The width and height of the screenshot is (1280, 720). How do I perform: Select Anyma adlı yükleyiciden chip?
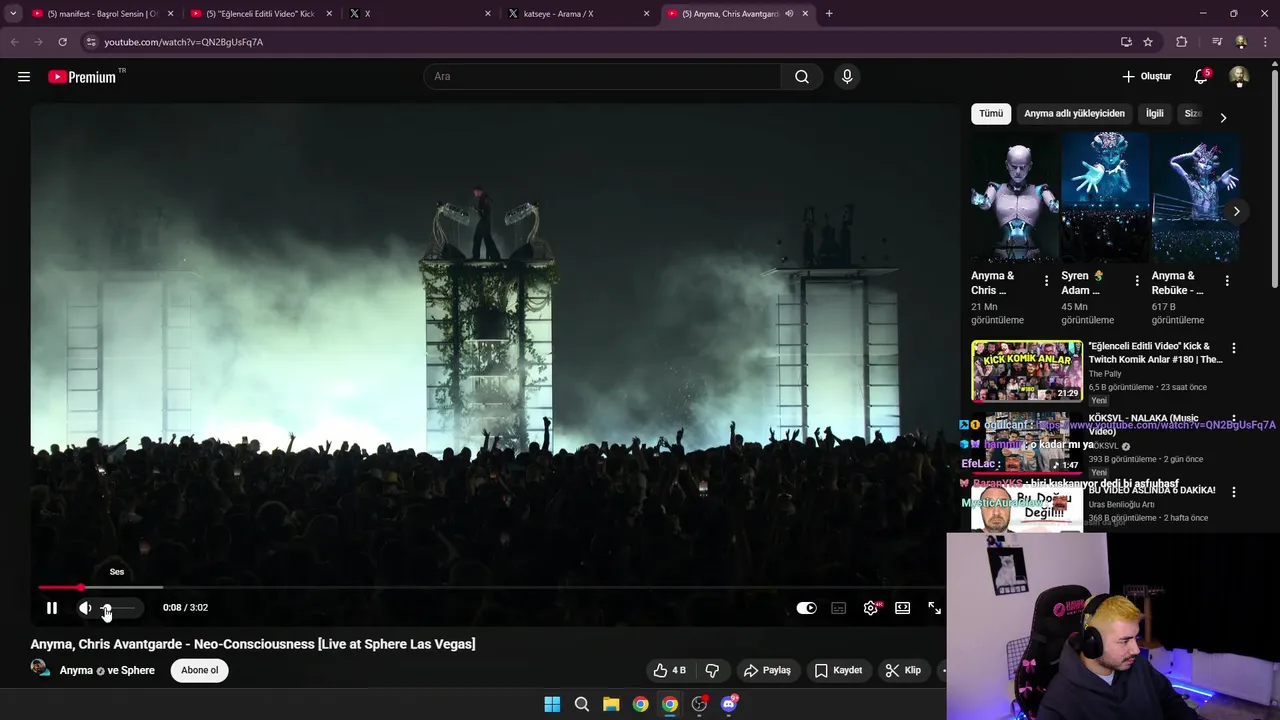click(1074, 113)
